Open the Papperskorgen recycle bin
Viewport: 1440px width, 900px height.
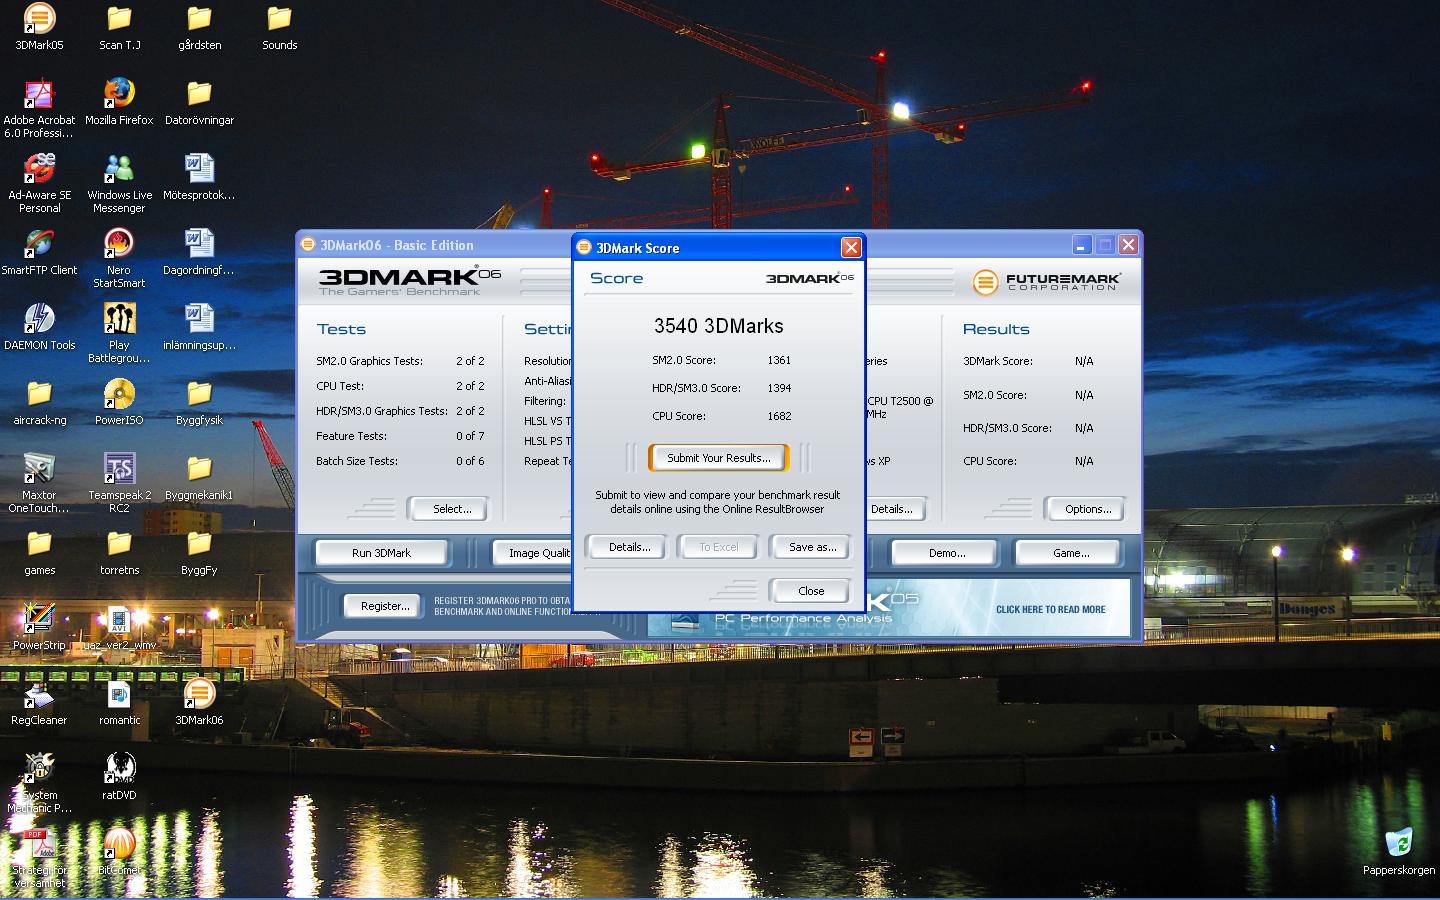coord(1399,852)
